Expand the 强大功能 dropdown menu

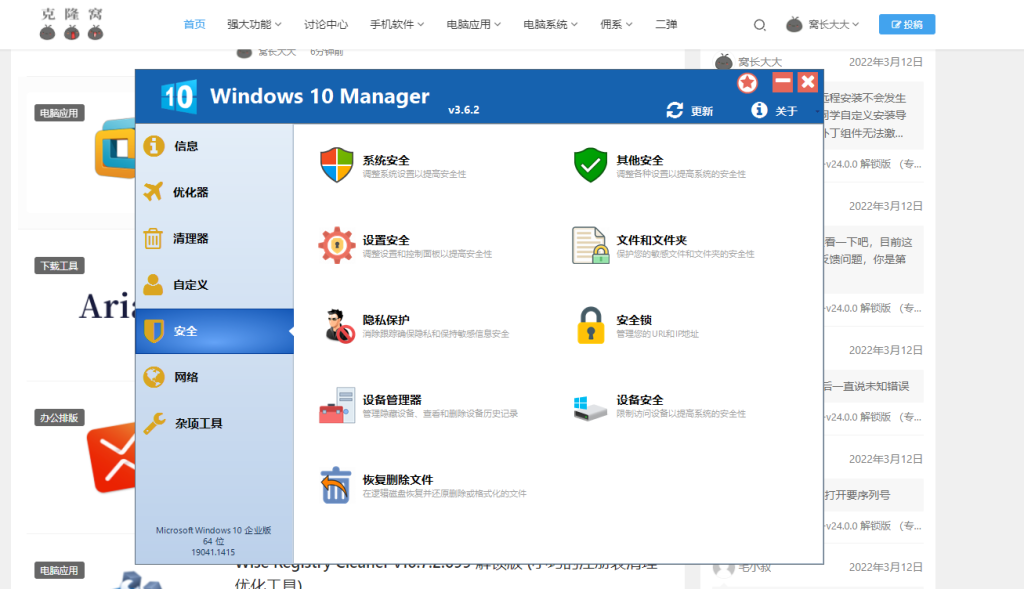click(254, 24)
